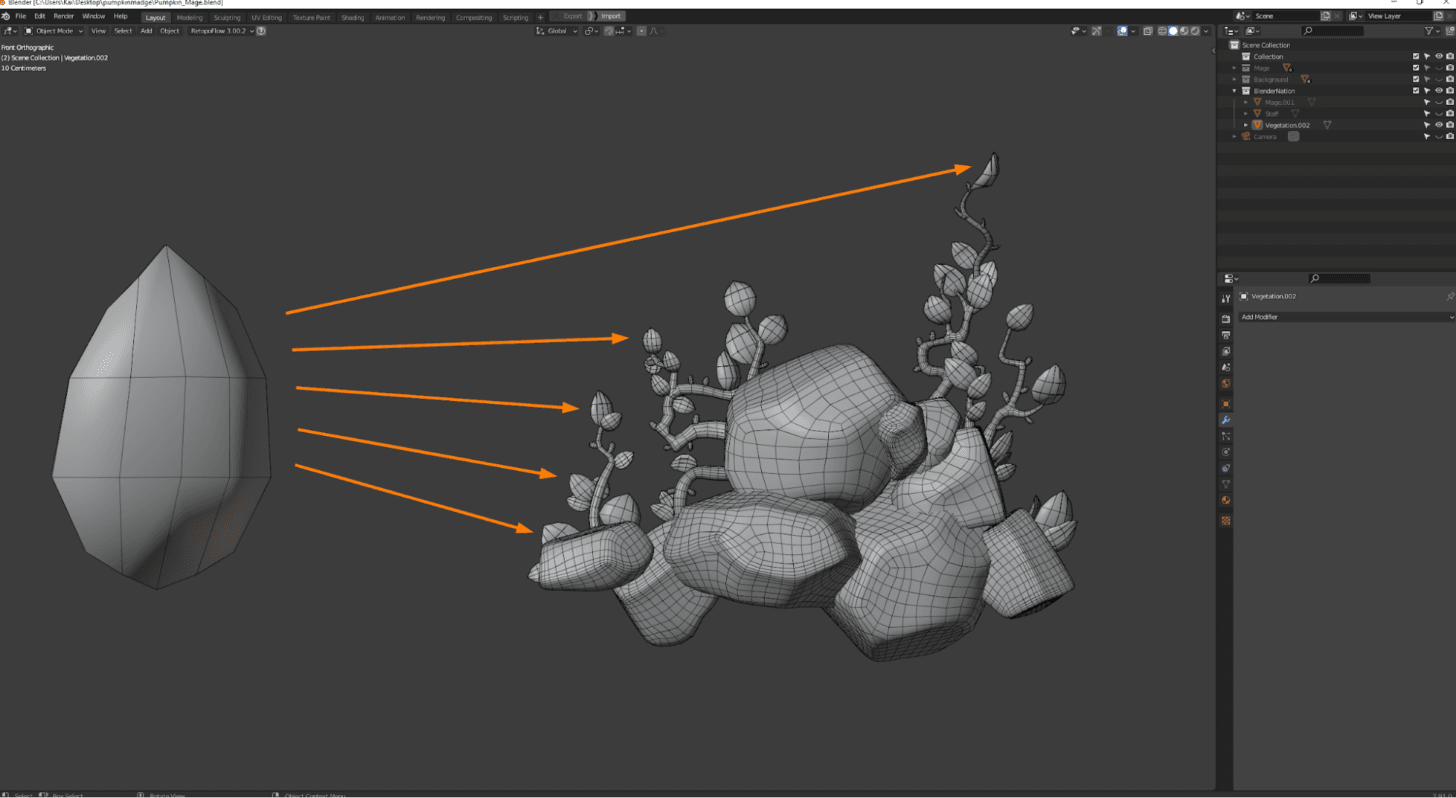The height and width of the screenshot is (798, 1456).
Task: Uncheck the BlenderNation collection checkbox
Action: [1416, 91]
